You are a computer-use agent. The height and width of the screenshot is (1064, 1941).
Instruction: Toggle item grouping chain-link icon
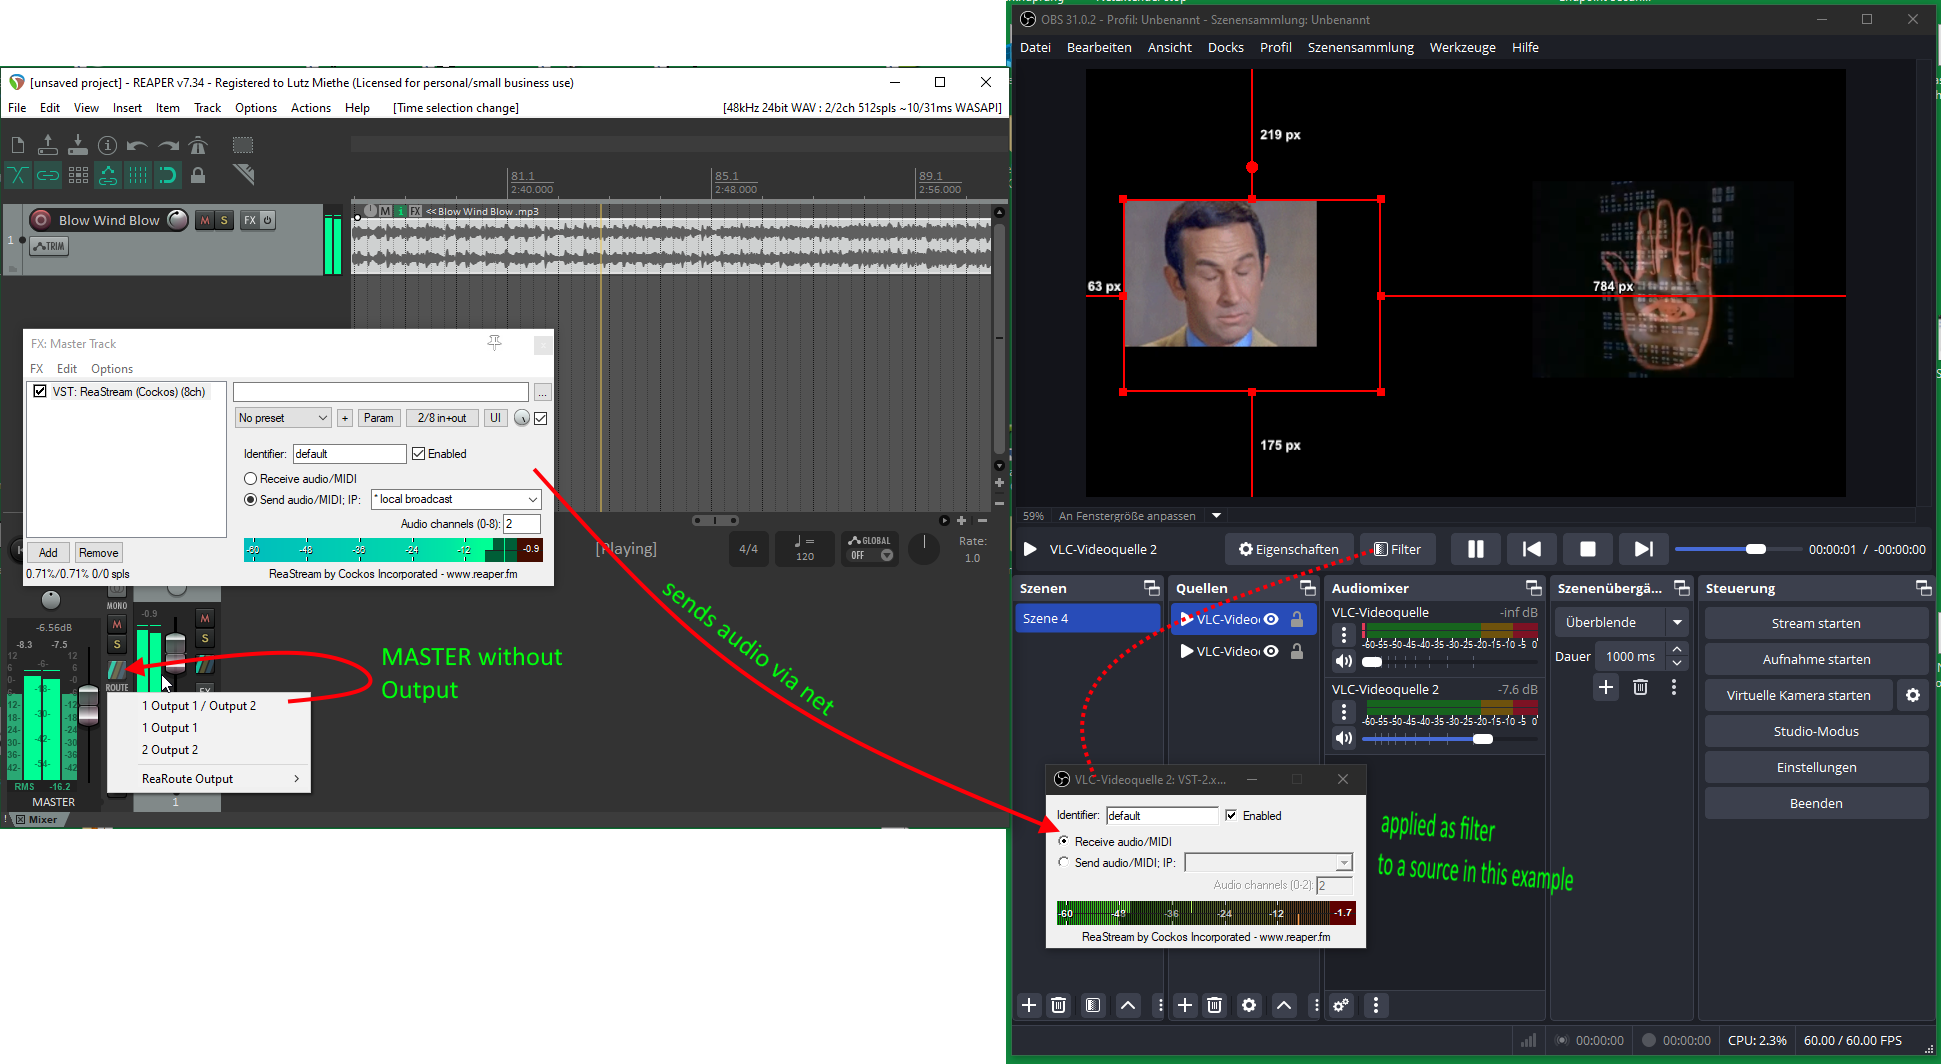tap(47, 175)
